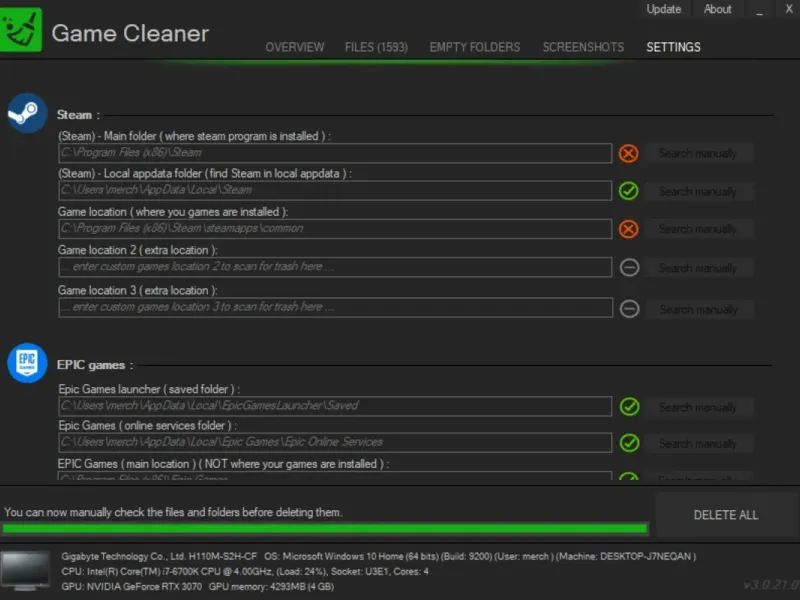Go to the EMPTY FOLDERS tab

coord(474,47)
